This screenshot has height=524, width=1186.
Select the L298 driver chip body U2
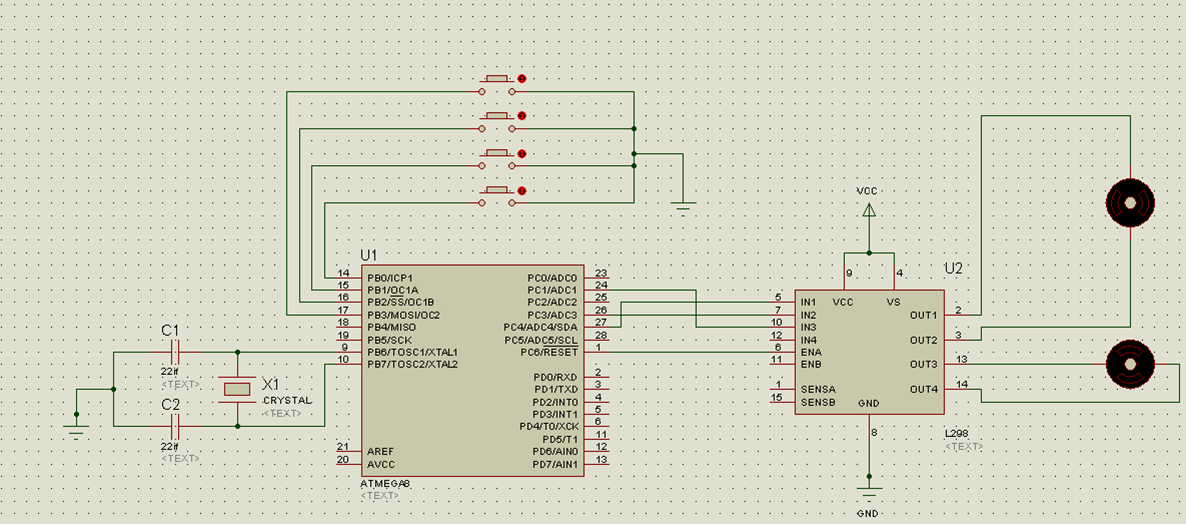[x=869, y=352]
